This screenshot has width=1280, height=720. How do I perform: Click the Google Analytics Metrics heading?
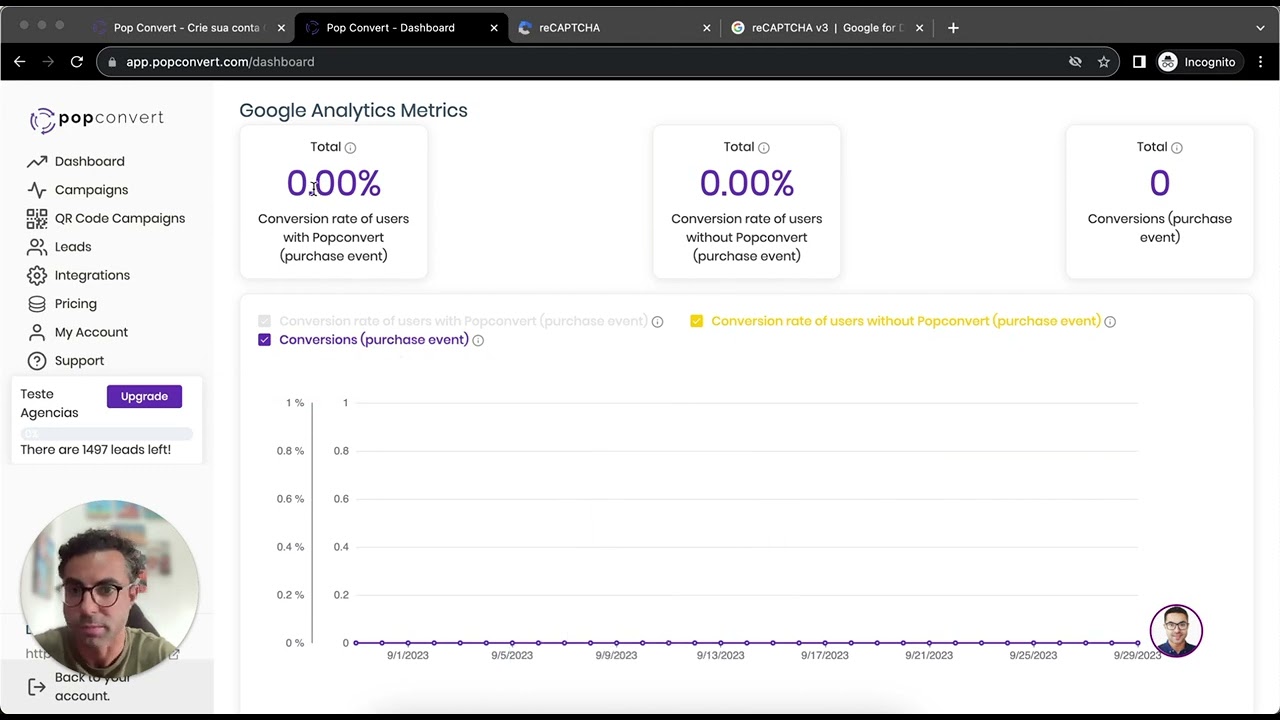[x=353, y=110]
